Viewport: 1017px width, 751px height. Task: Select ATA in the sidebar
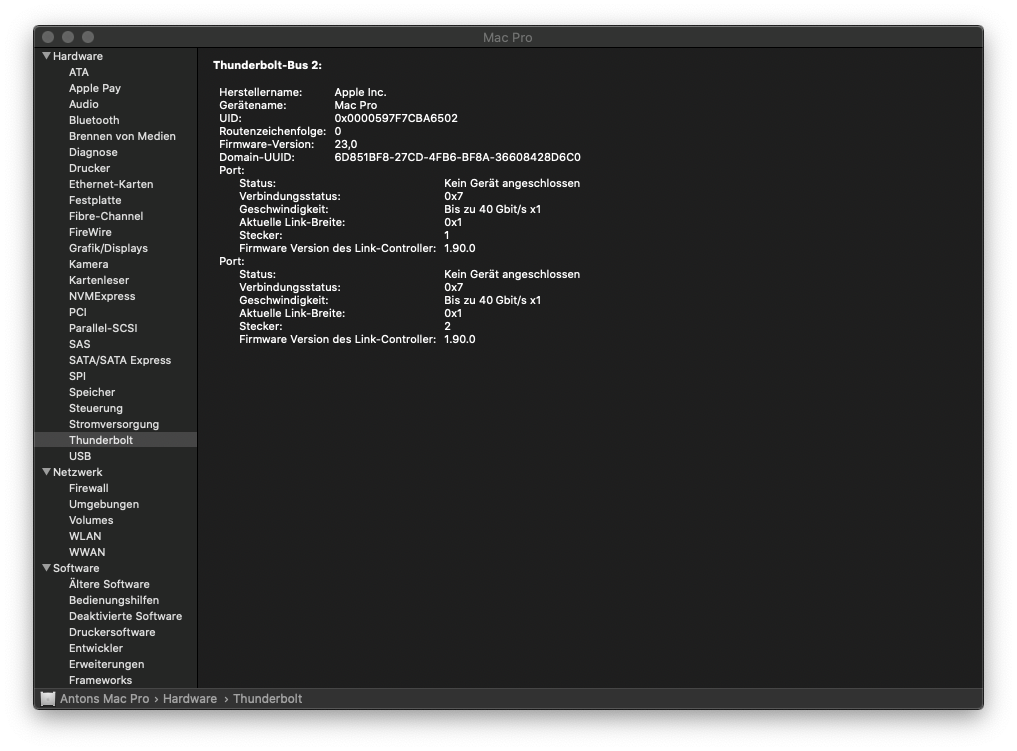(x=79, y=72)
